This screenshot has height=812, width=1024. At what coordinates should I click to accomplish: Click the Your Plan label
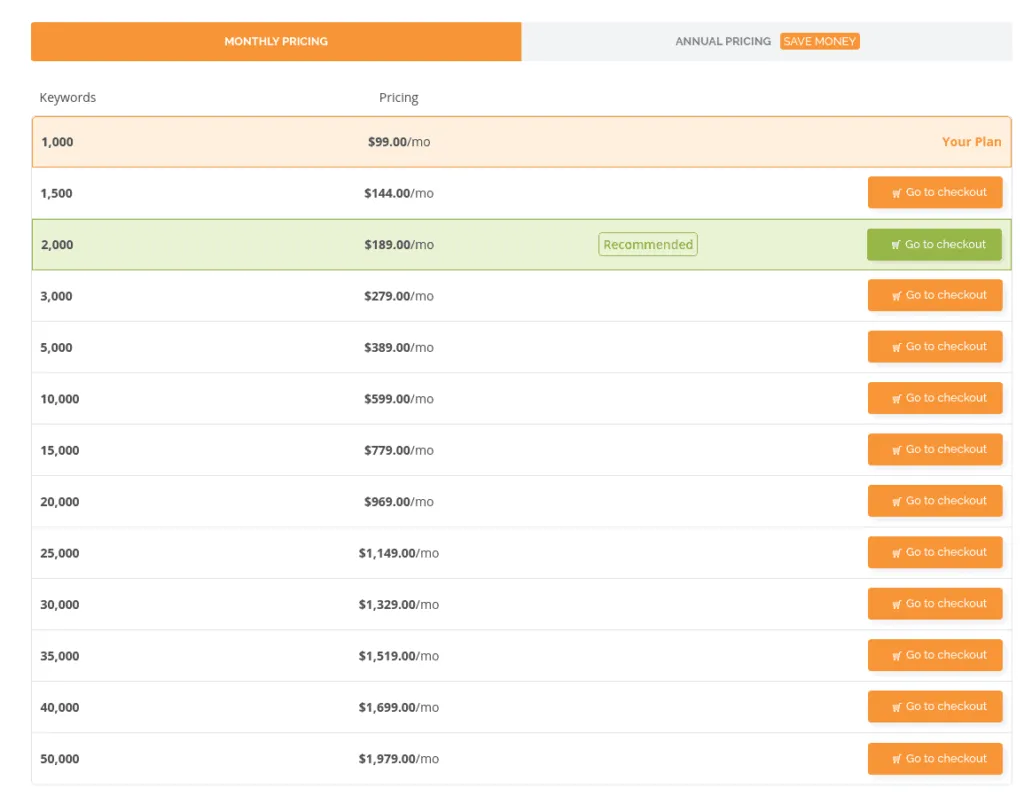(x=971, y=142)
